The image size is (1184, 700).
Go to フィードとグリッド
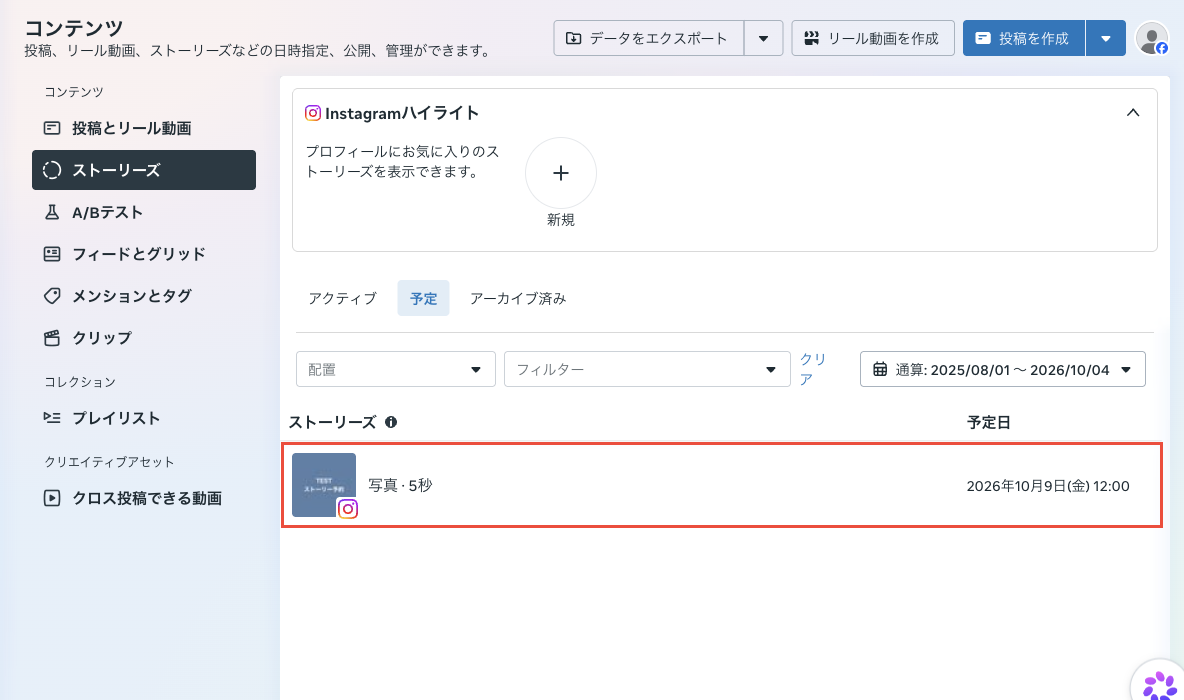(x=143, y=254)
